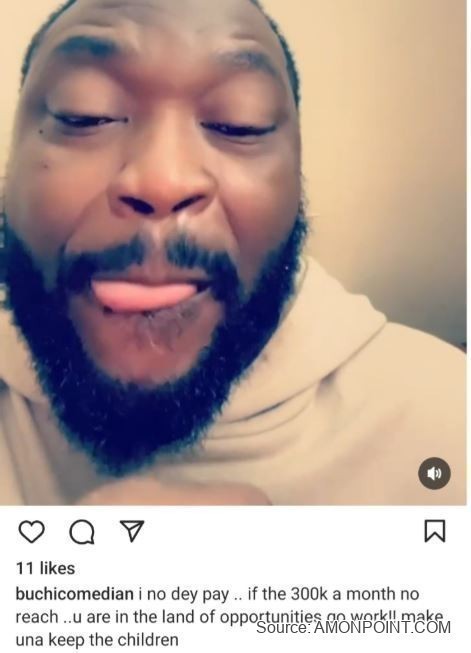Open the buchicomedian profile from the caption
471x653 pixels.
click(75, 593)
